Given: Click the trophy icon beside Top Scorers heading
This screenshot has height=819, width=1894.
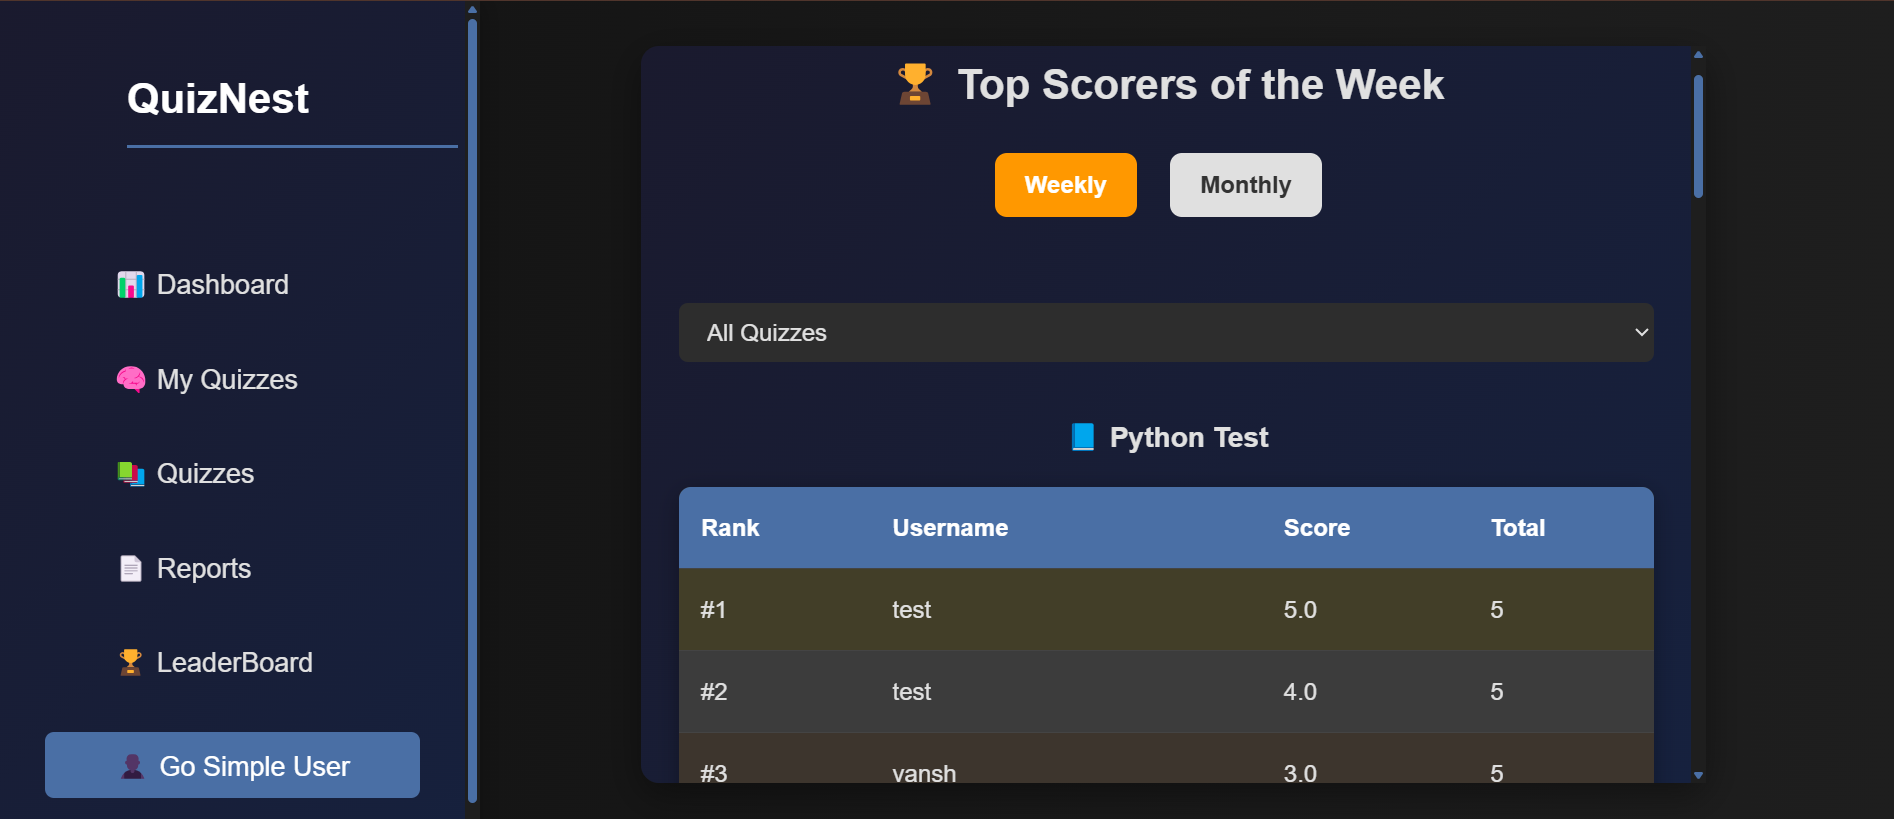Looking at the screenshot, I should [x=915, y=85].
